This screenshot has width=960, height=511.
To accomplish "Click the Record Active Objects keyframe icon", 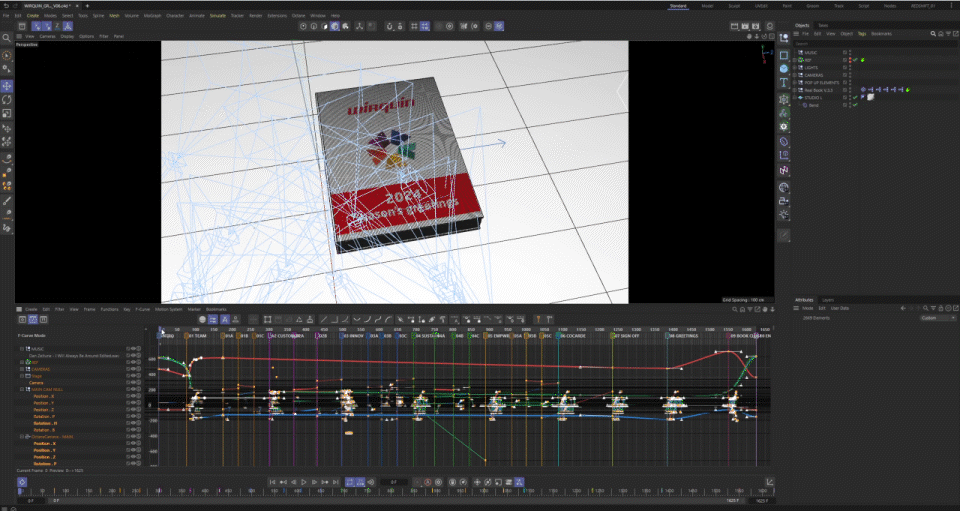I will [x=417, y=482].
